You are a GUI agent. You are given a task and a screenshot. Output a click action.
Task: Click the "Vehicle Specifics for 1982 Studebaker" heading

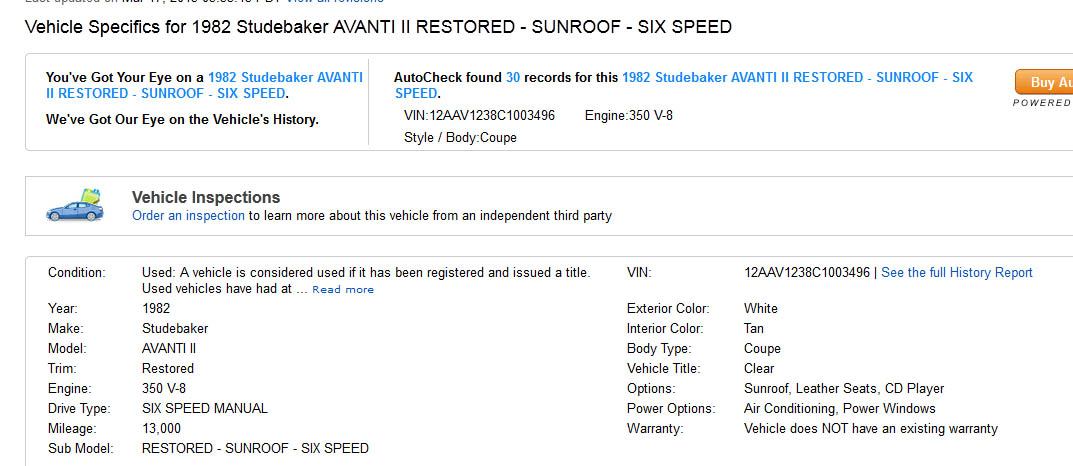(x=377, y=27)
